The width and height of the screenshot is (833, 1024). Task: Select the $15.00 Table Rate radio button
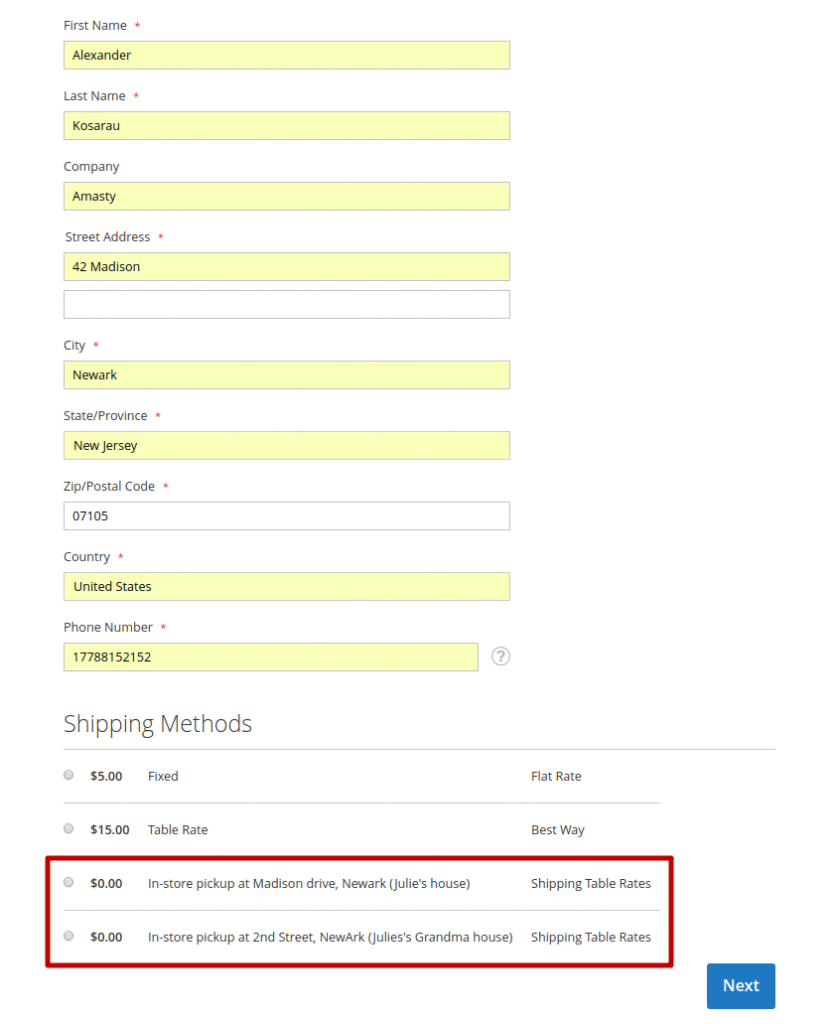(x=68, y=829)
